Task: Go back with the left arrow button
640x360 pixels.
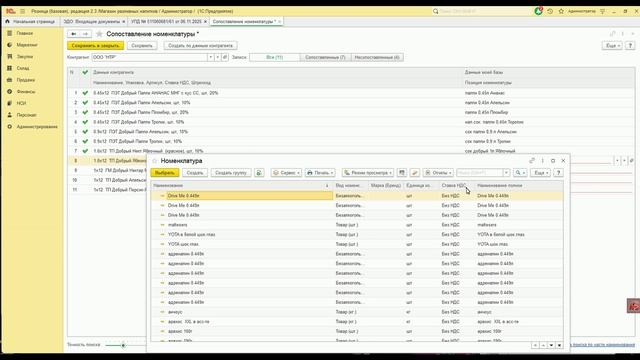Action: (x=73, y=34)
